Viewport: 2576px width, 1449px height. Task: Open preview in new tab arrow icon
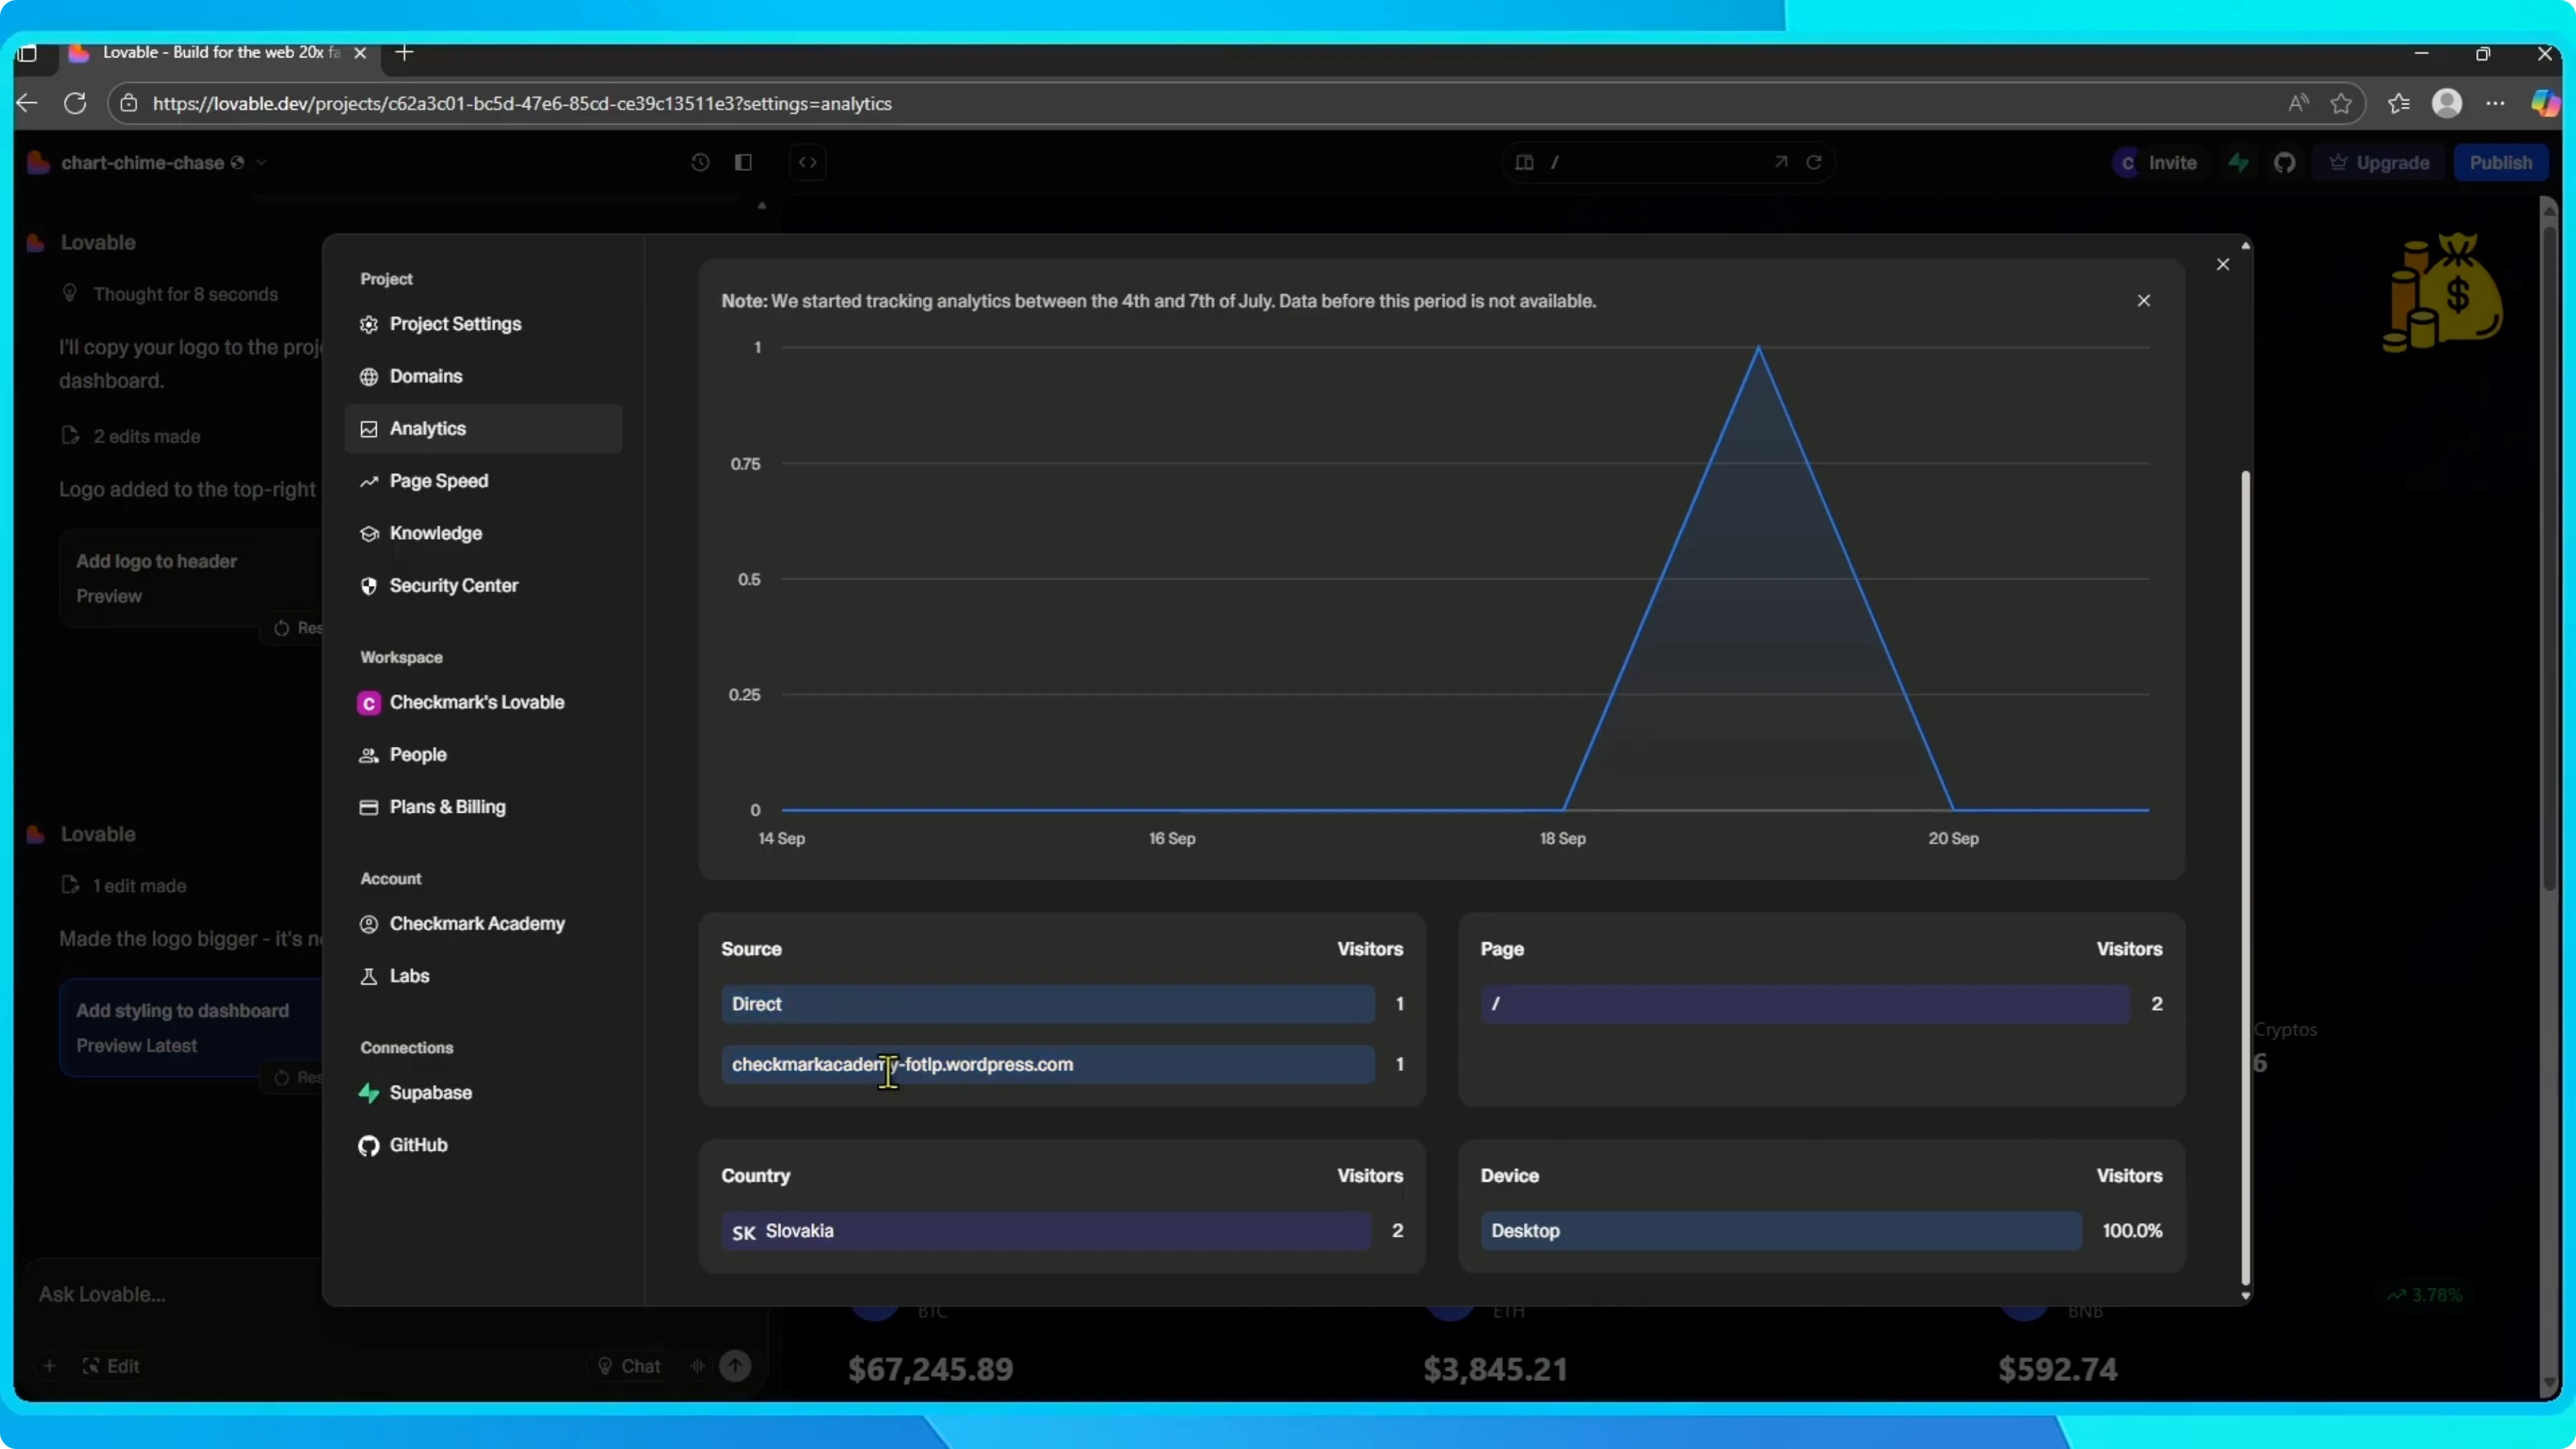pyautogui.click(x=1781, y=162)
